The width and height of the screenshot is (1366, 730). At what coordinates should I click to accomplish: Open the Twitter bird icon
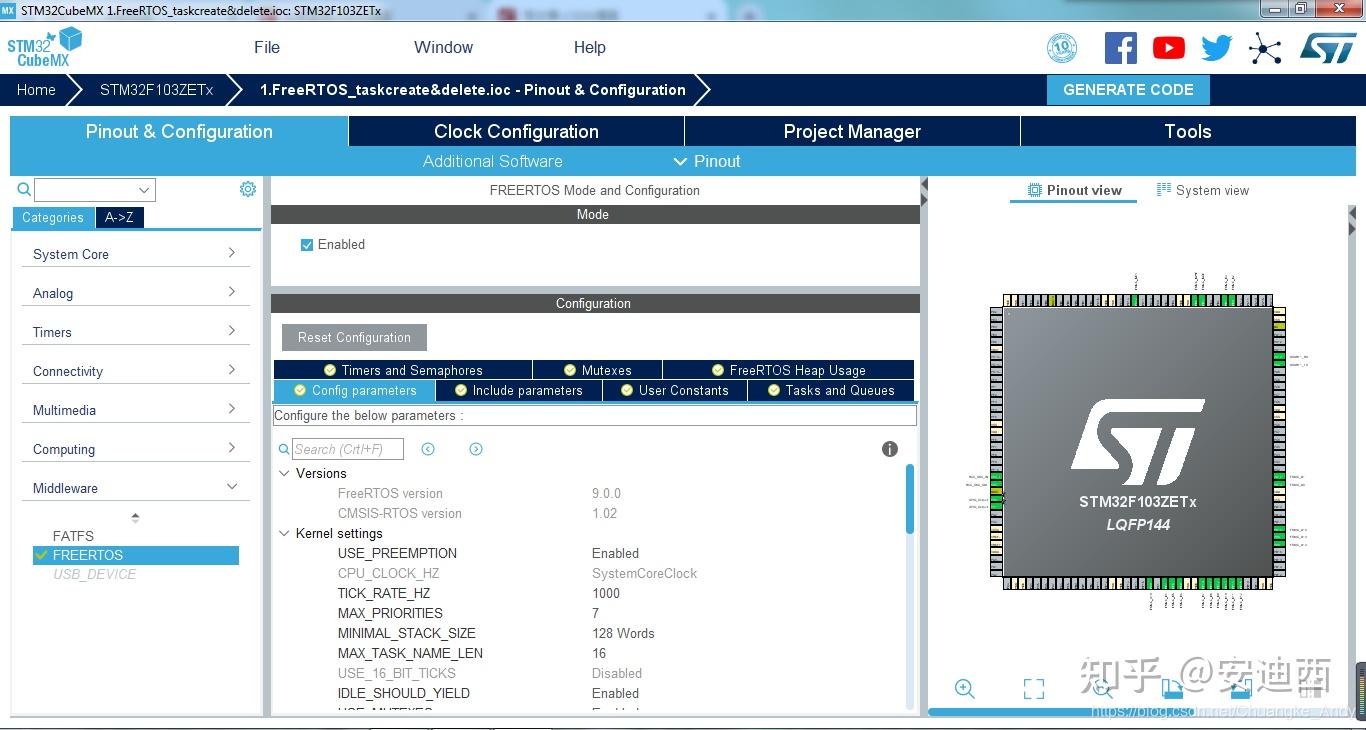tap(1216, 48)
